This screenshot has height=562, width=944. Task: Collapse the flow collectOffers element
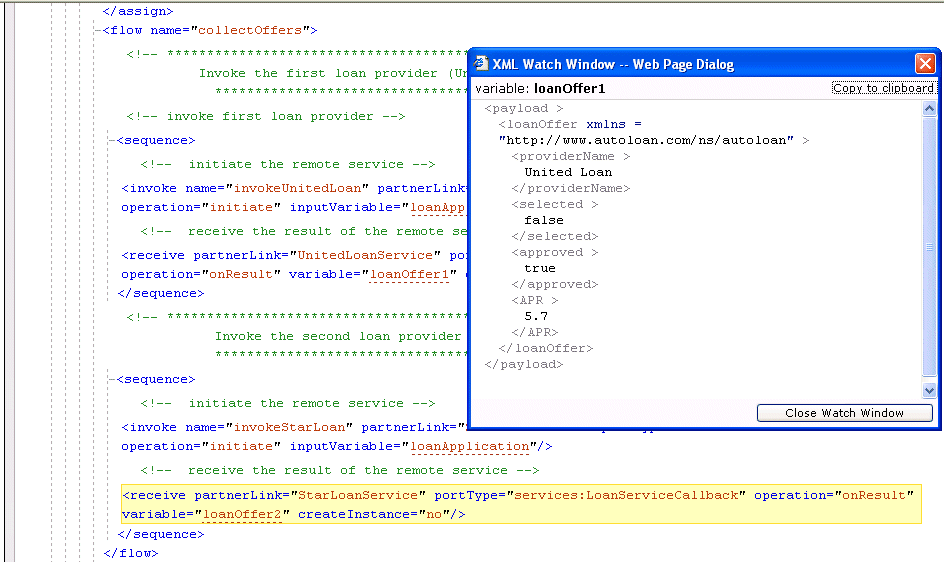click(97, 30)
